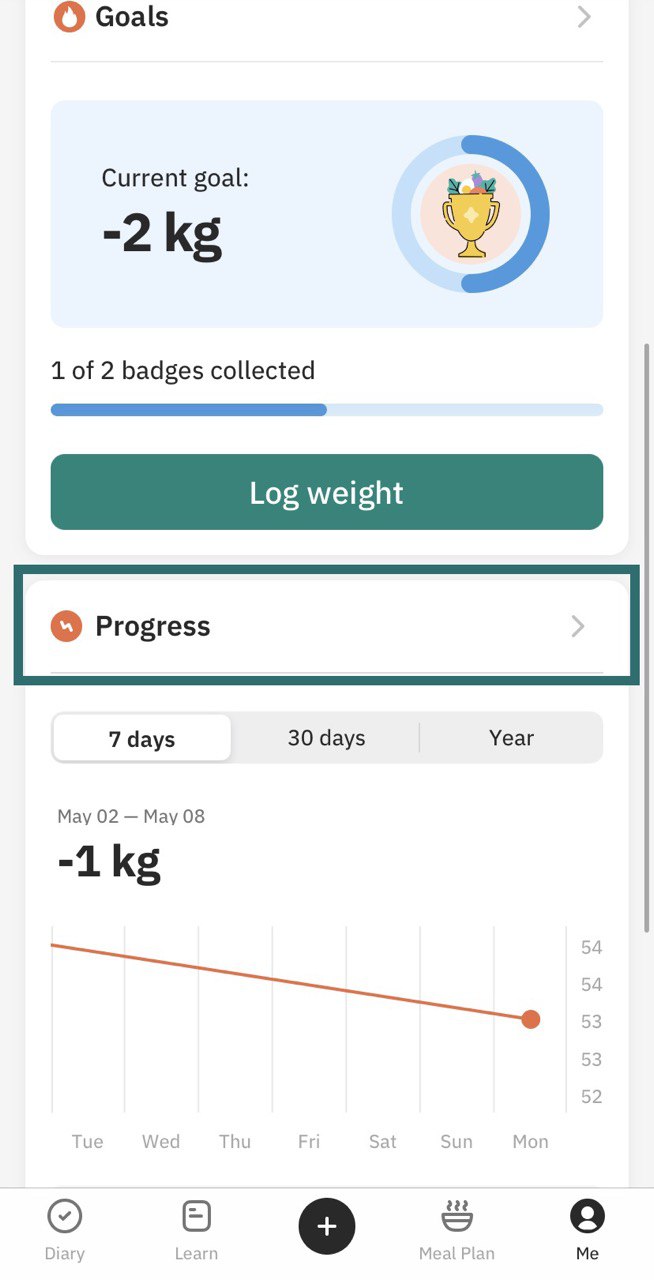Tap the trophy badge icon

[471, 214]
